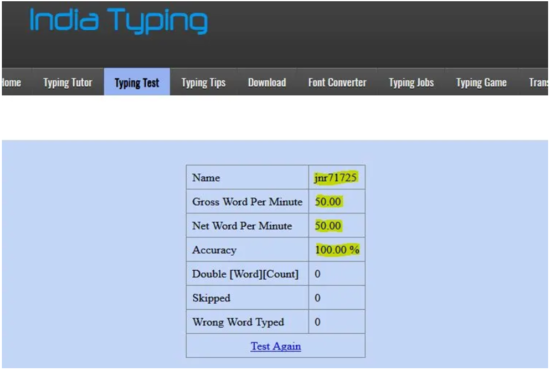The height and width of the screenshot is (370, 550).
Task: Click the Name label cell
Action: (247, 177)
